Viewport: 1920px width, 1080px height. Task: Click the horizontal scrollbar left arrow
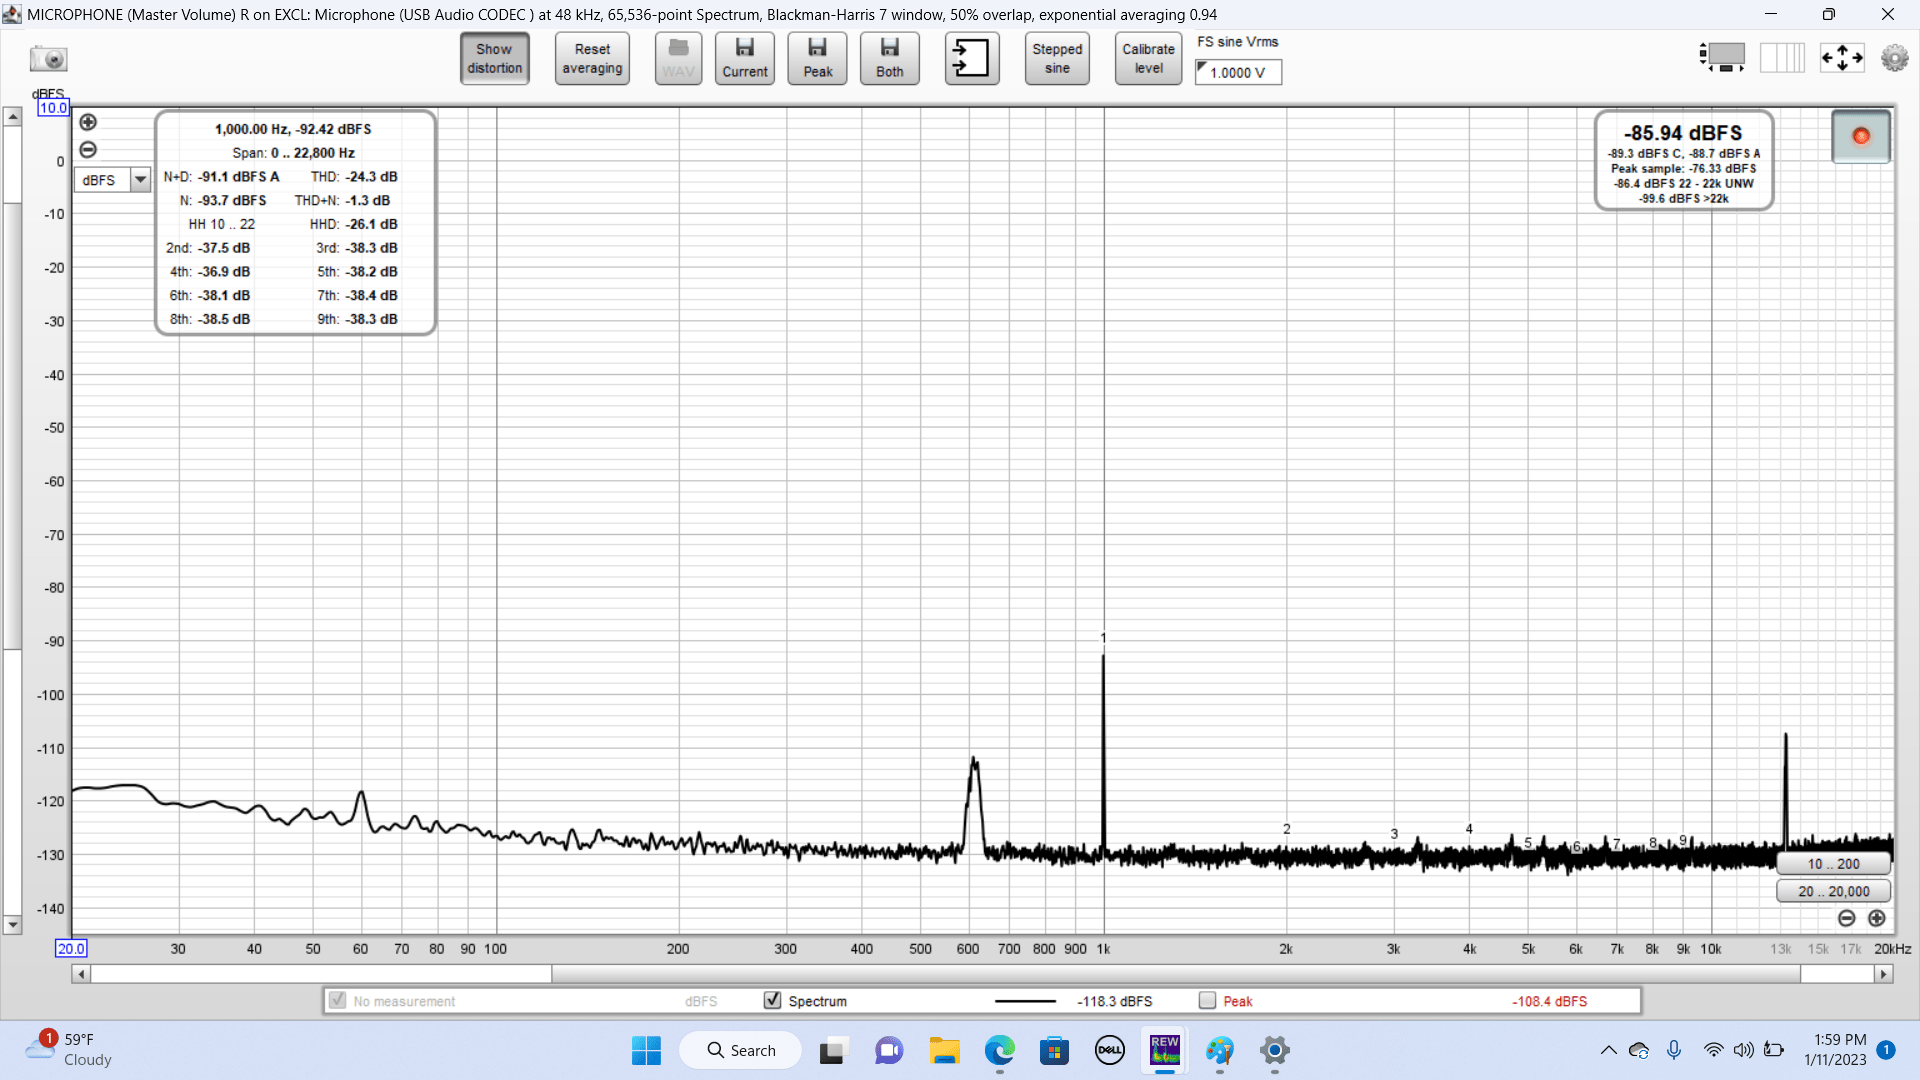pyautogui.click(x=81, y=974)
